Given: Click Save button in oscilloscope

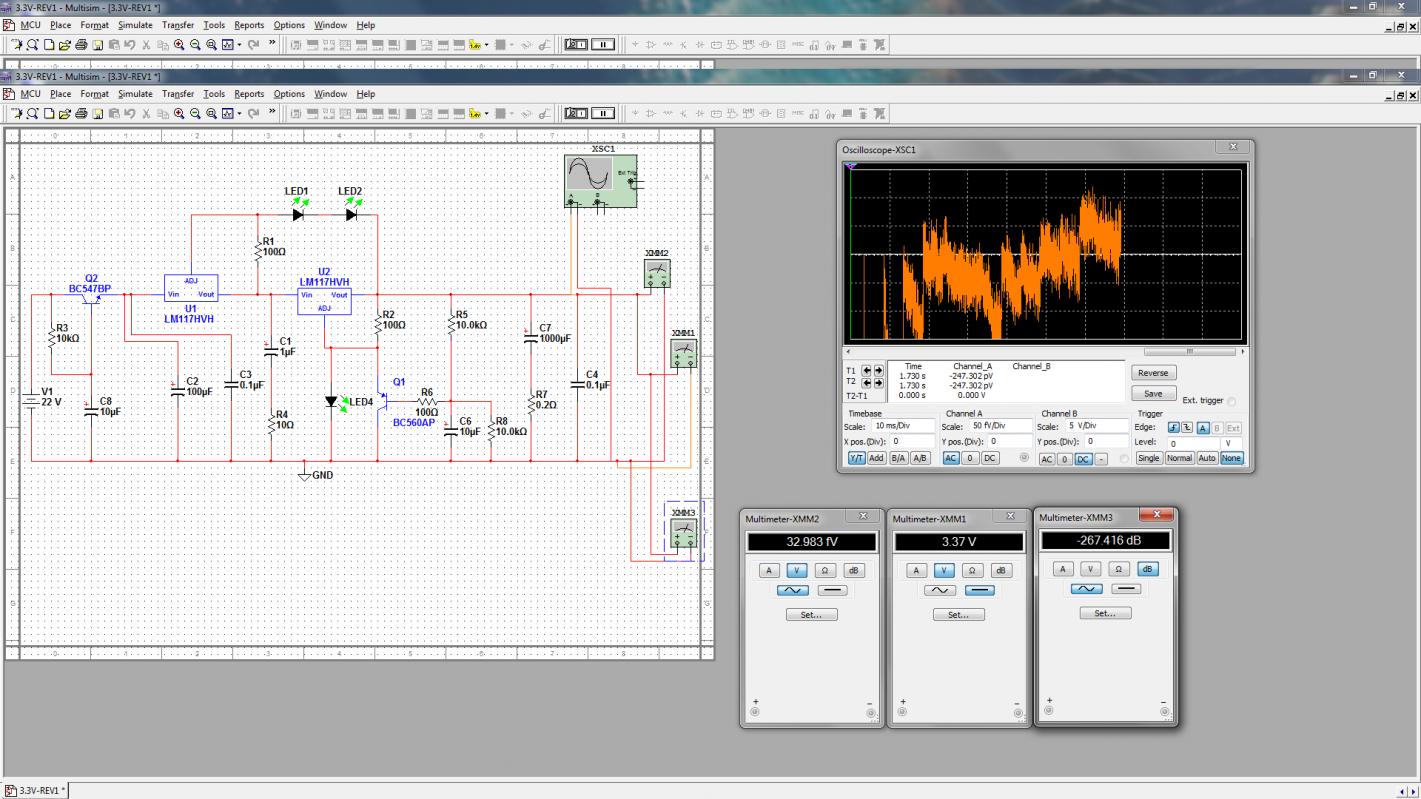Looking at the screenshot, I should (1154, 394).
